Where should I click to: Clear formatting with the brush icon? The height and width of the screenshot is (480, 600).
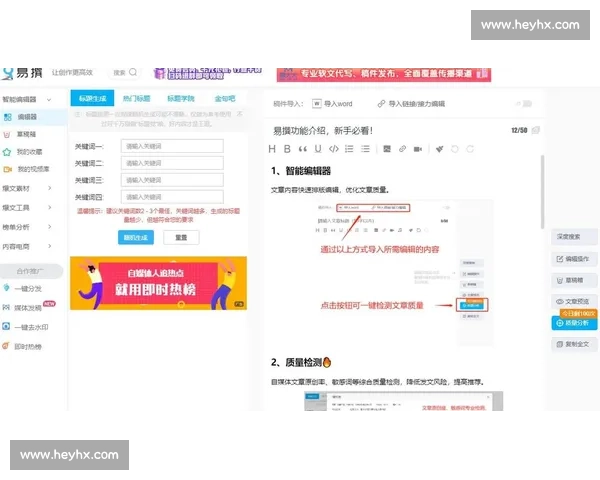pyautogui.click(x=439, y=149)
